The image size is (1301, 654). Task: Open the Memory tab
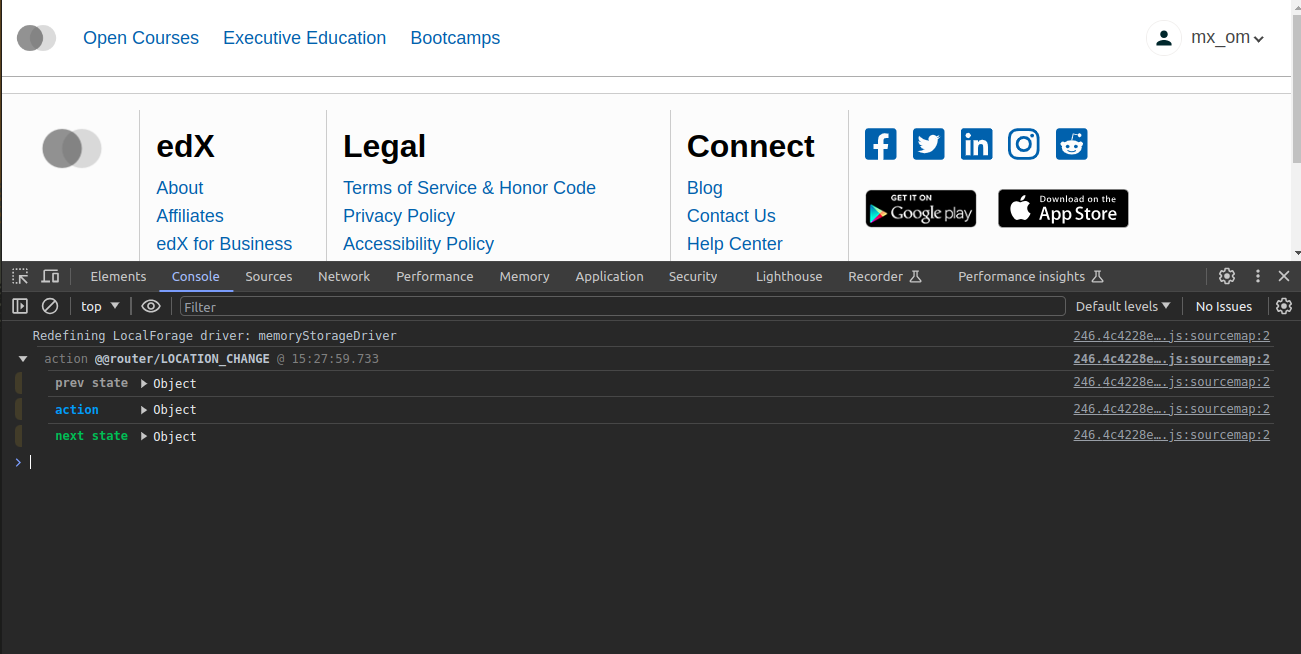click(525, 276)
